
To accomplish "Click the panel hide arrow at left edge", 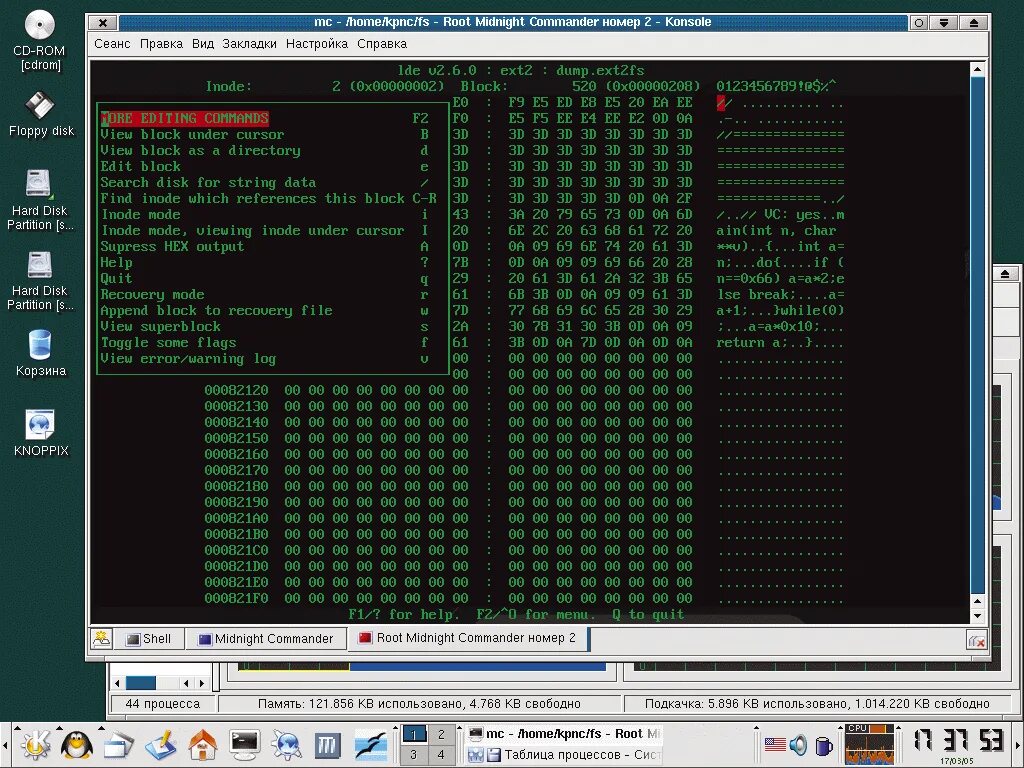I will pos(5,744).
